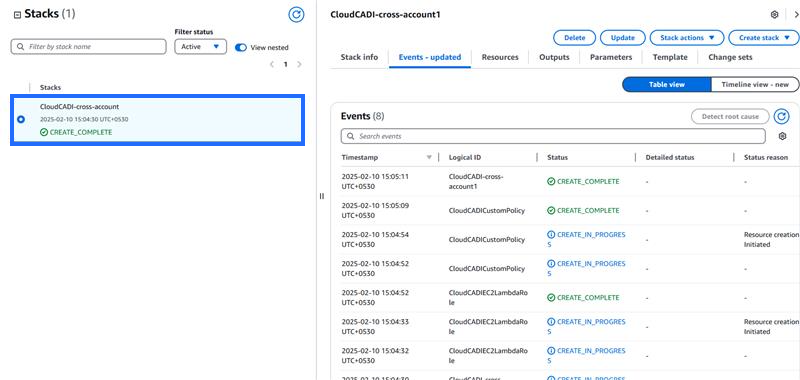The height and width of the screenshot is (380, 800).
Task: Click CREATE_IN_PROGRESS status at 15:04:33
Action: tap(586, 326)
